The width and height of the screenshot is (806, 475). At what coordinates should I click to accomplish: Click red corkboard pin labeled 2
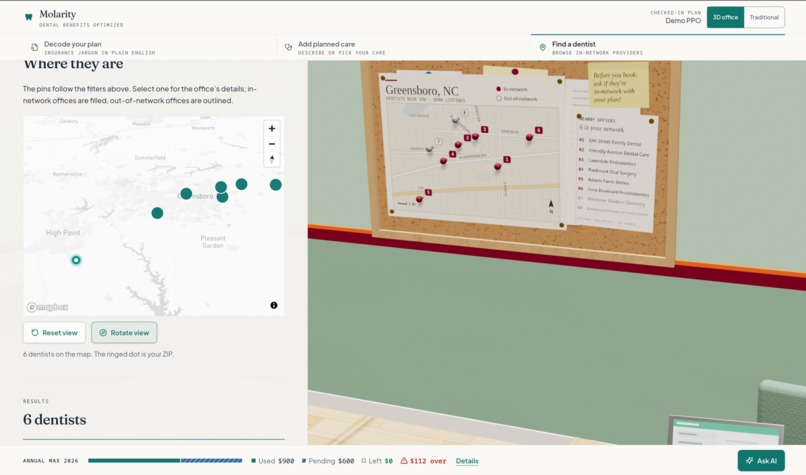[x=459, y=144]
